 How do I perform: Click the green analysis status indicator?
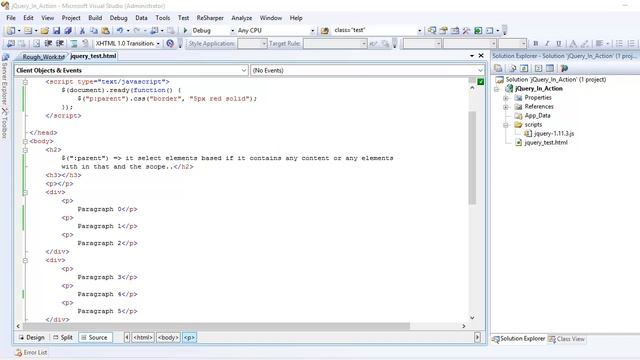pyautogui.click(x=481, y=82)
